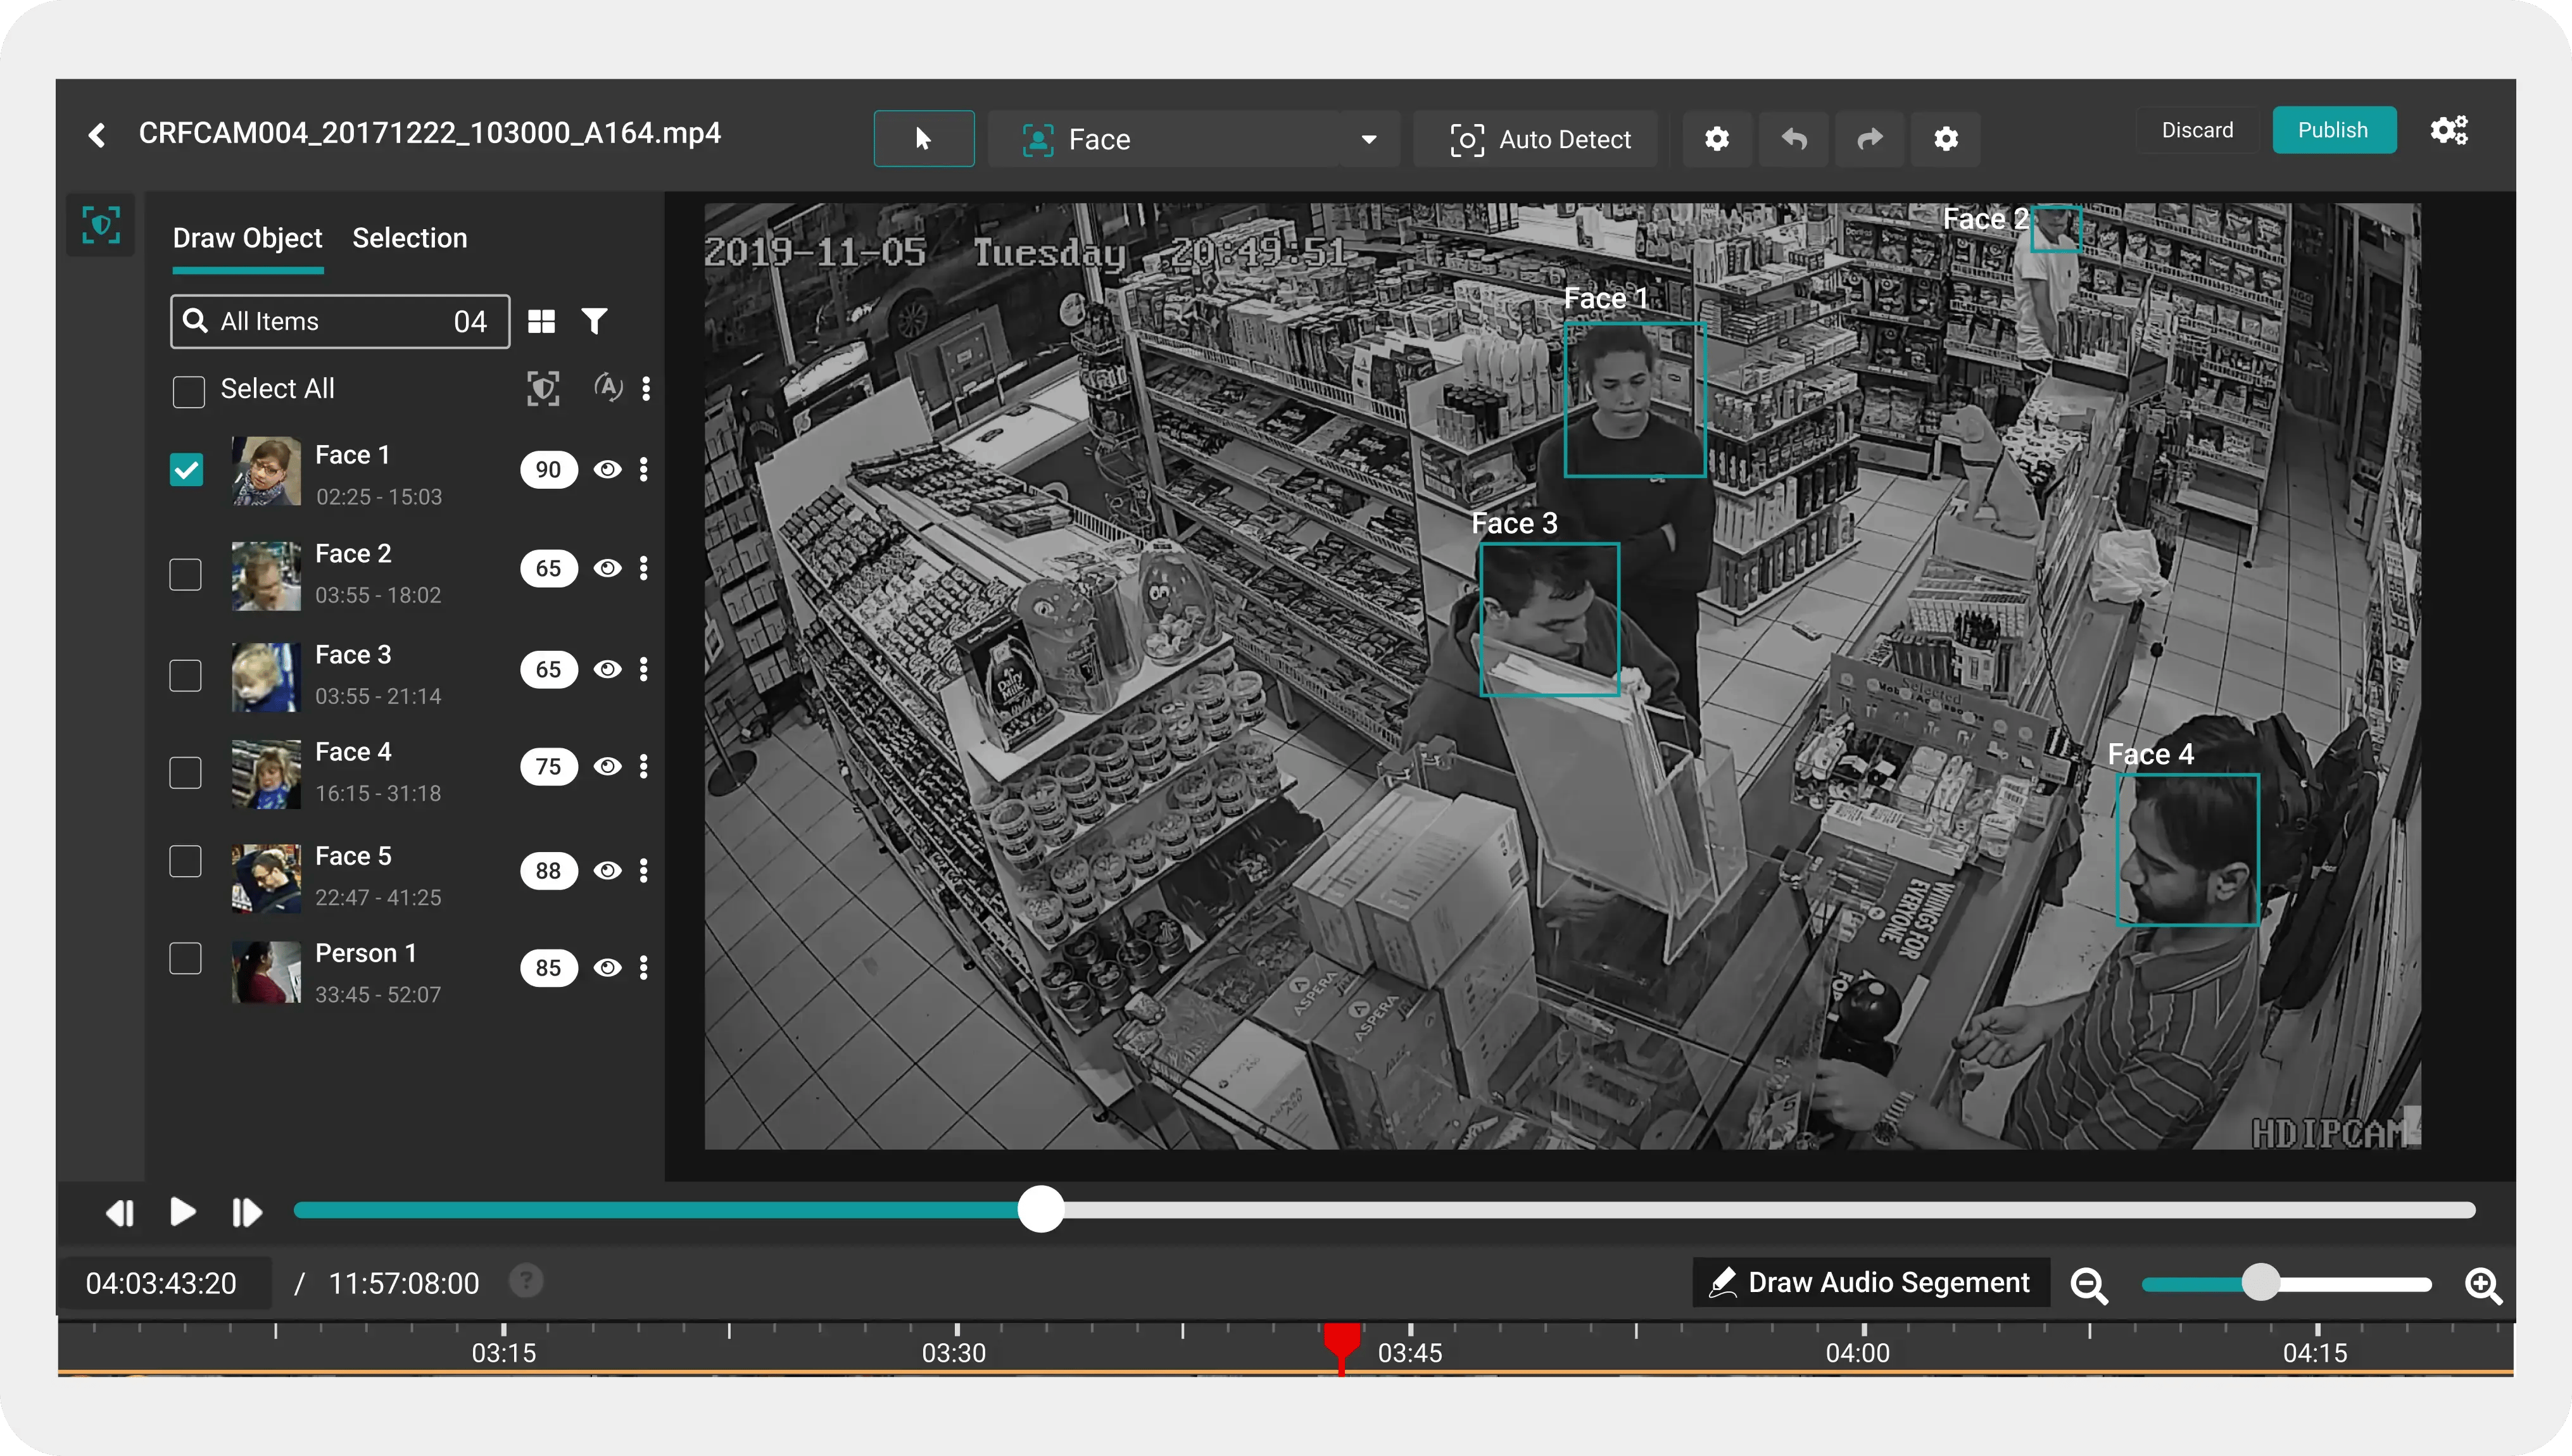Toggle visibility of Person 1
Screen dimensions: 2572x1456
coord(607,967)
